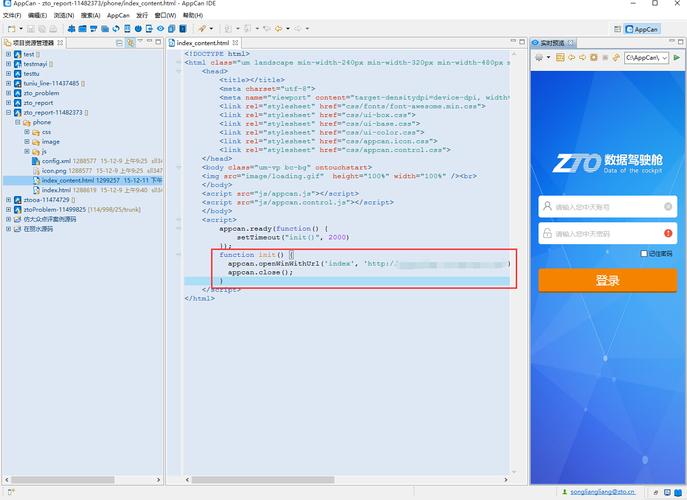Click the blue sync arrows toolbar icon
Image resolution: width=687 pixels, height=500 pixels.
pyautogui.click(x=116, y=29)
